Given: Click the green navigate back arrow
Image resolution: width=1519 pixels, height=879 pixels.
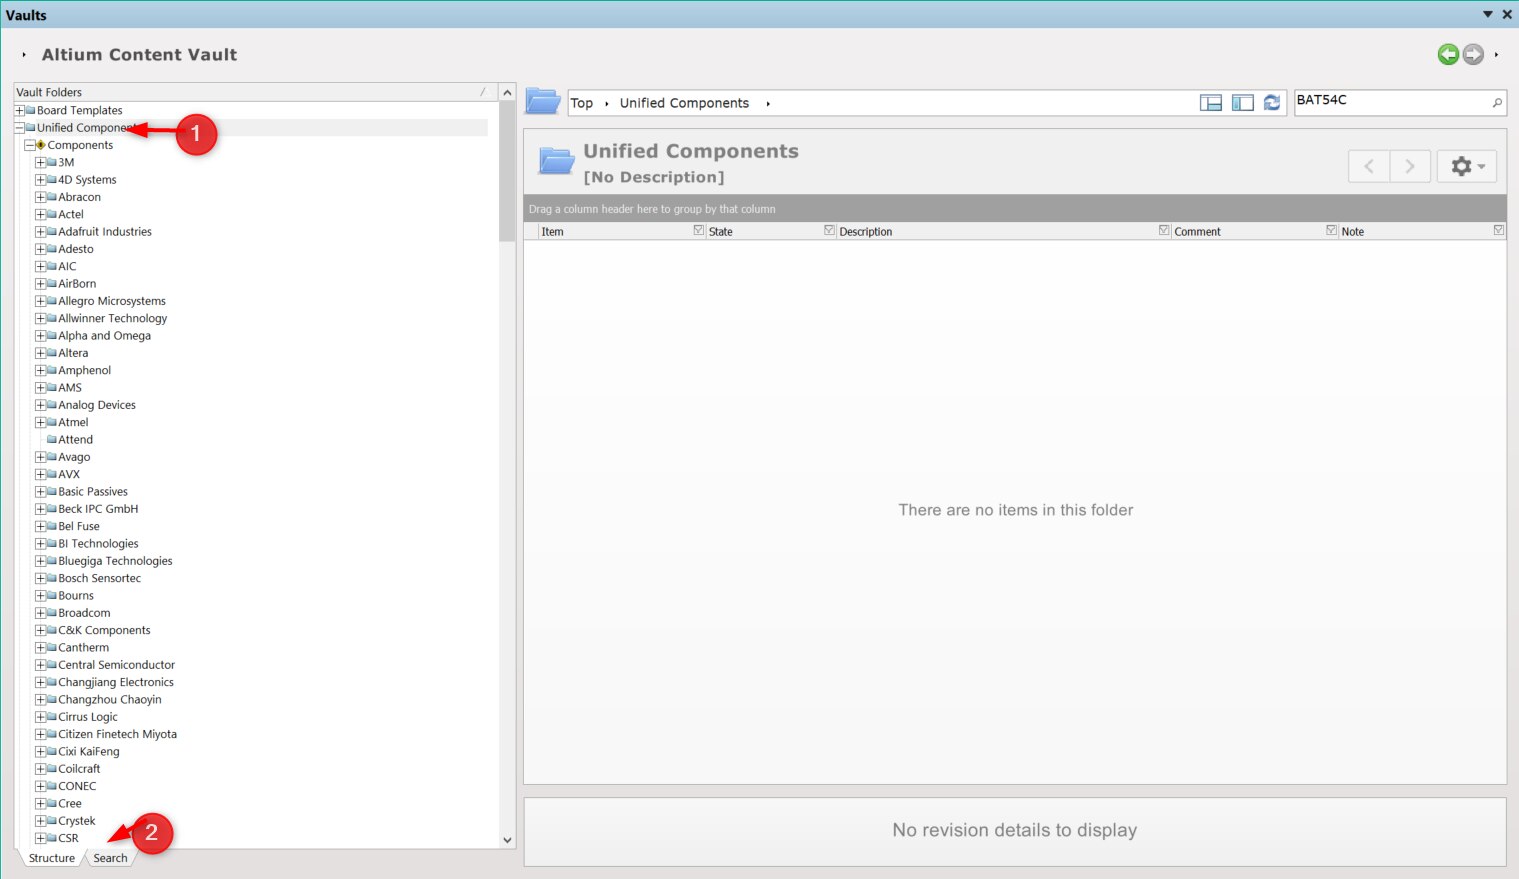Looking at the screenshot, I should [1447, 55].
